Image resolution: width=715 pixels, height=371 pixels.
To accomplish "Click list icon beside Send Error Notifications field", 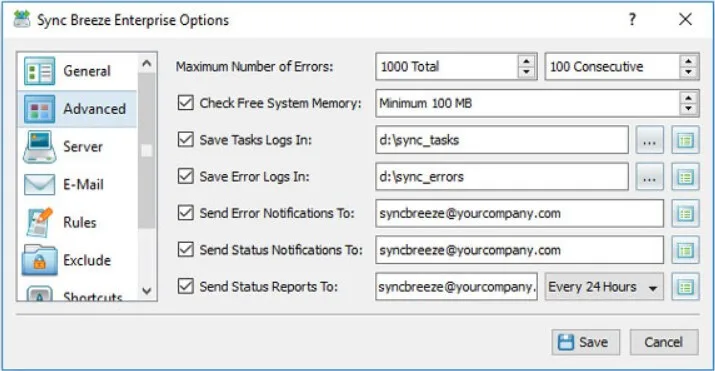I will (685, 213).
